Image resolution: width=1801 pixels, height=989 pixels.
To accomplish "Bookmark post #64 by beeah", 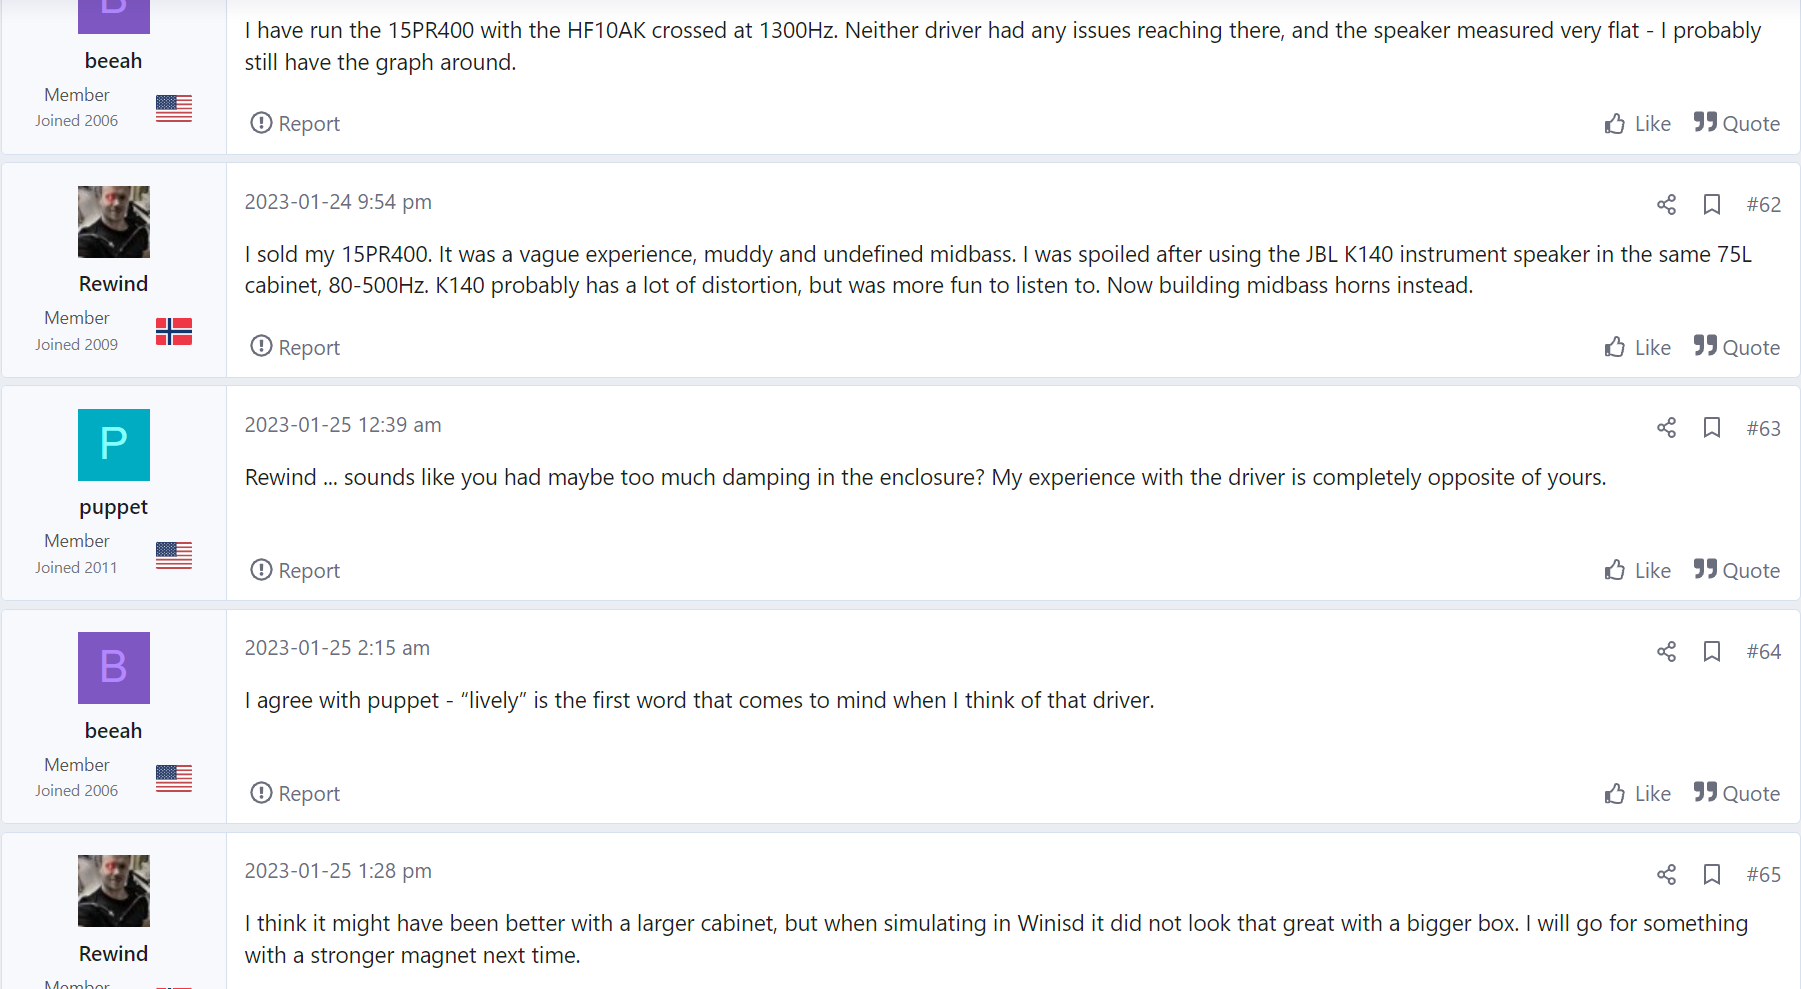I will [1712, 652].
